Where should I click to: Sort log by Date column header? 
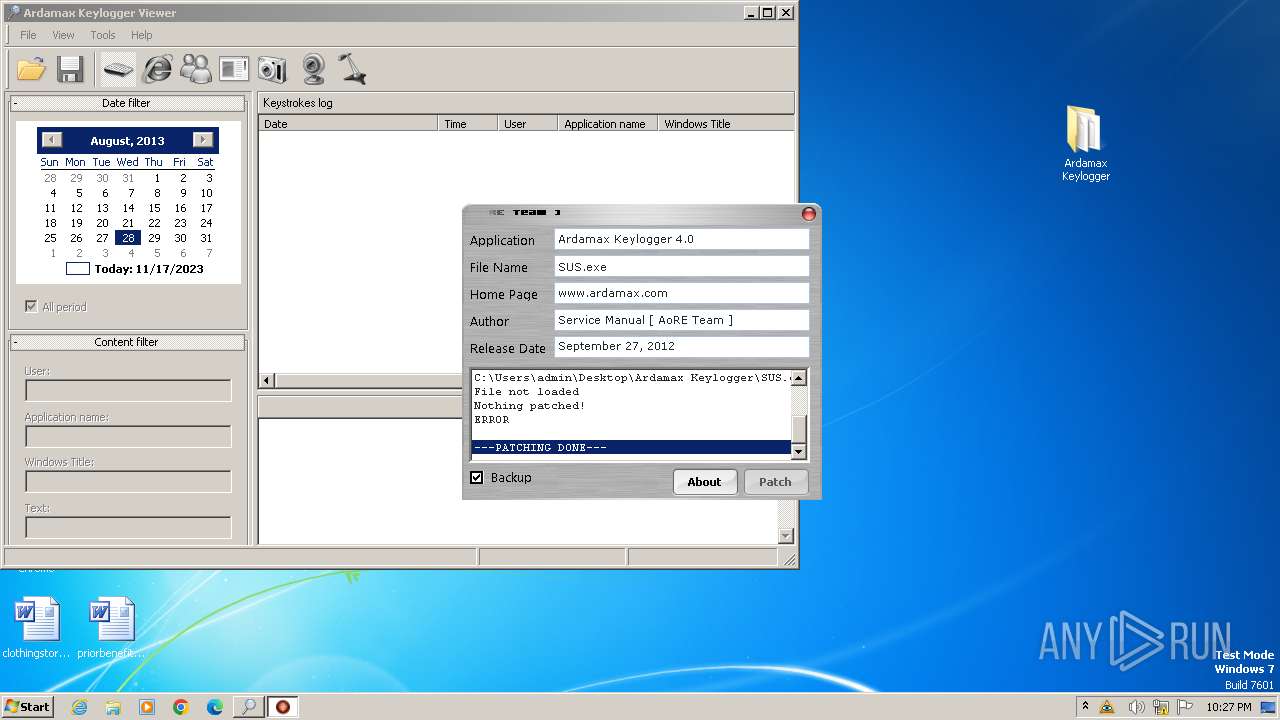[348, 124]
